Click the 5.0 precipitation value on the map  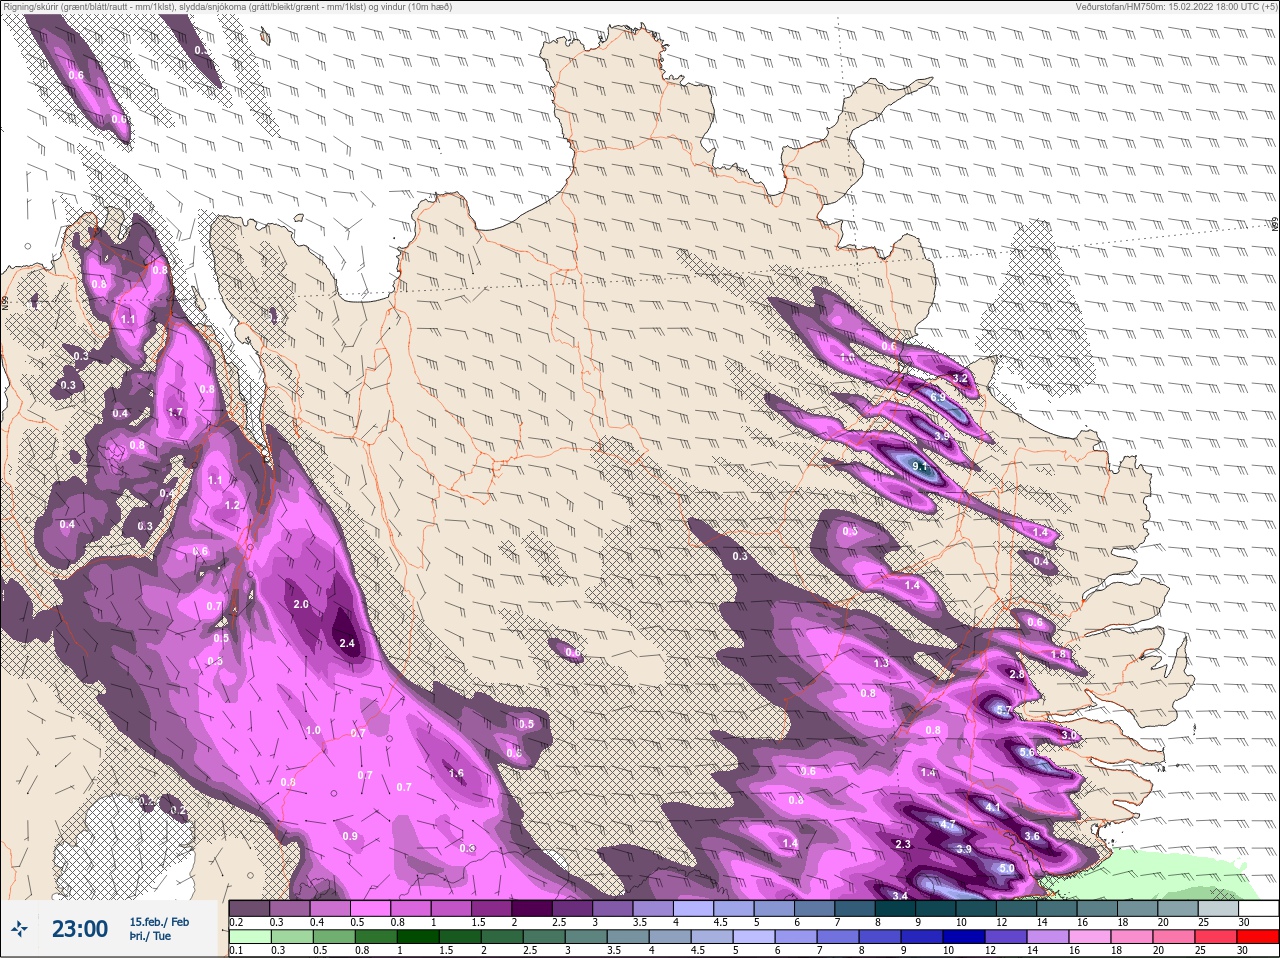1006,869
